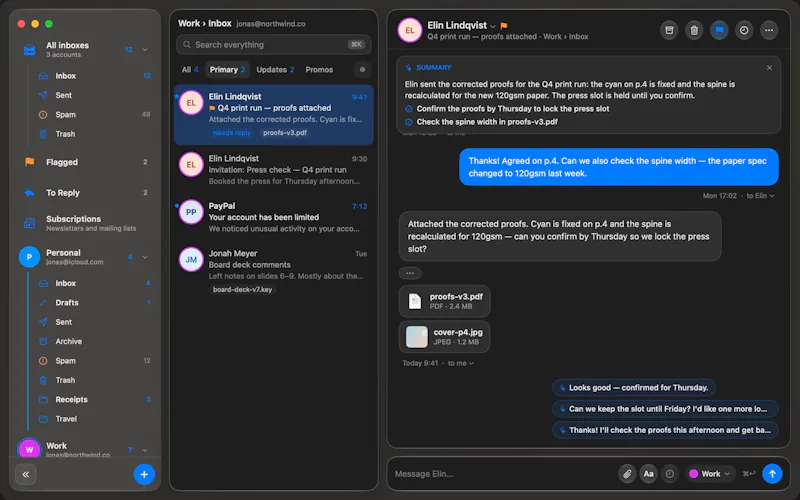Click the Personal account avatar P

(x=29, y=257)
